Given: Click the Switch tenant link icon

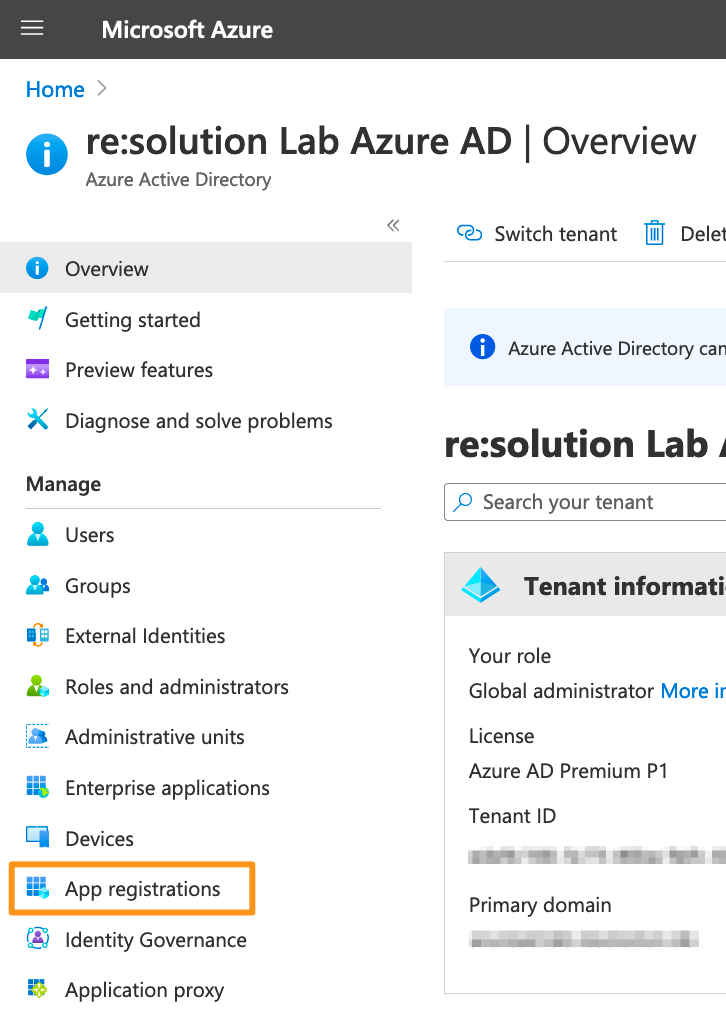Looking at the screenshot, I should click(x=469, y=232).
